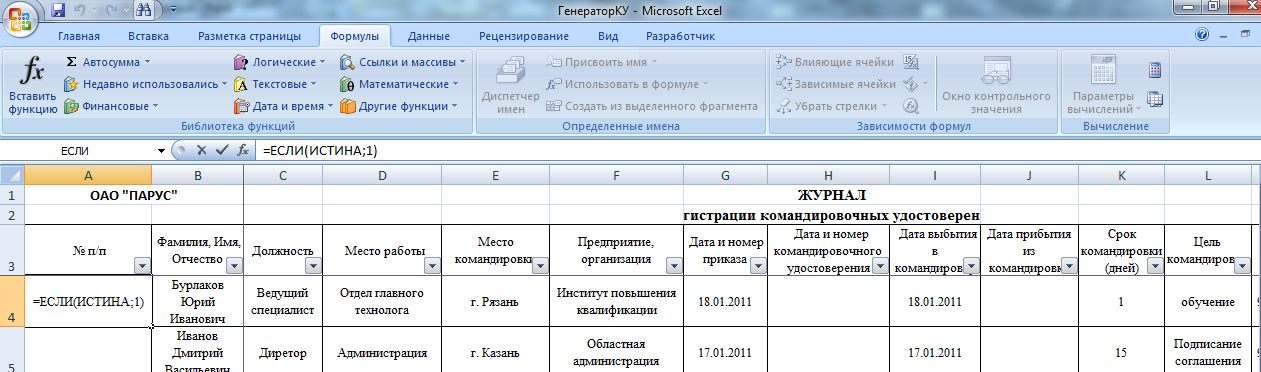
Task: Open Математические functions list
Action: (401, 84)
